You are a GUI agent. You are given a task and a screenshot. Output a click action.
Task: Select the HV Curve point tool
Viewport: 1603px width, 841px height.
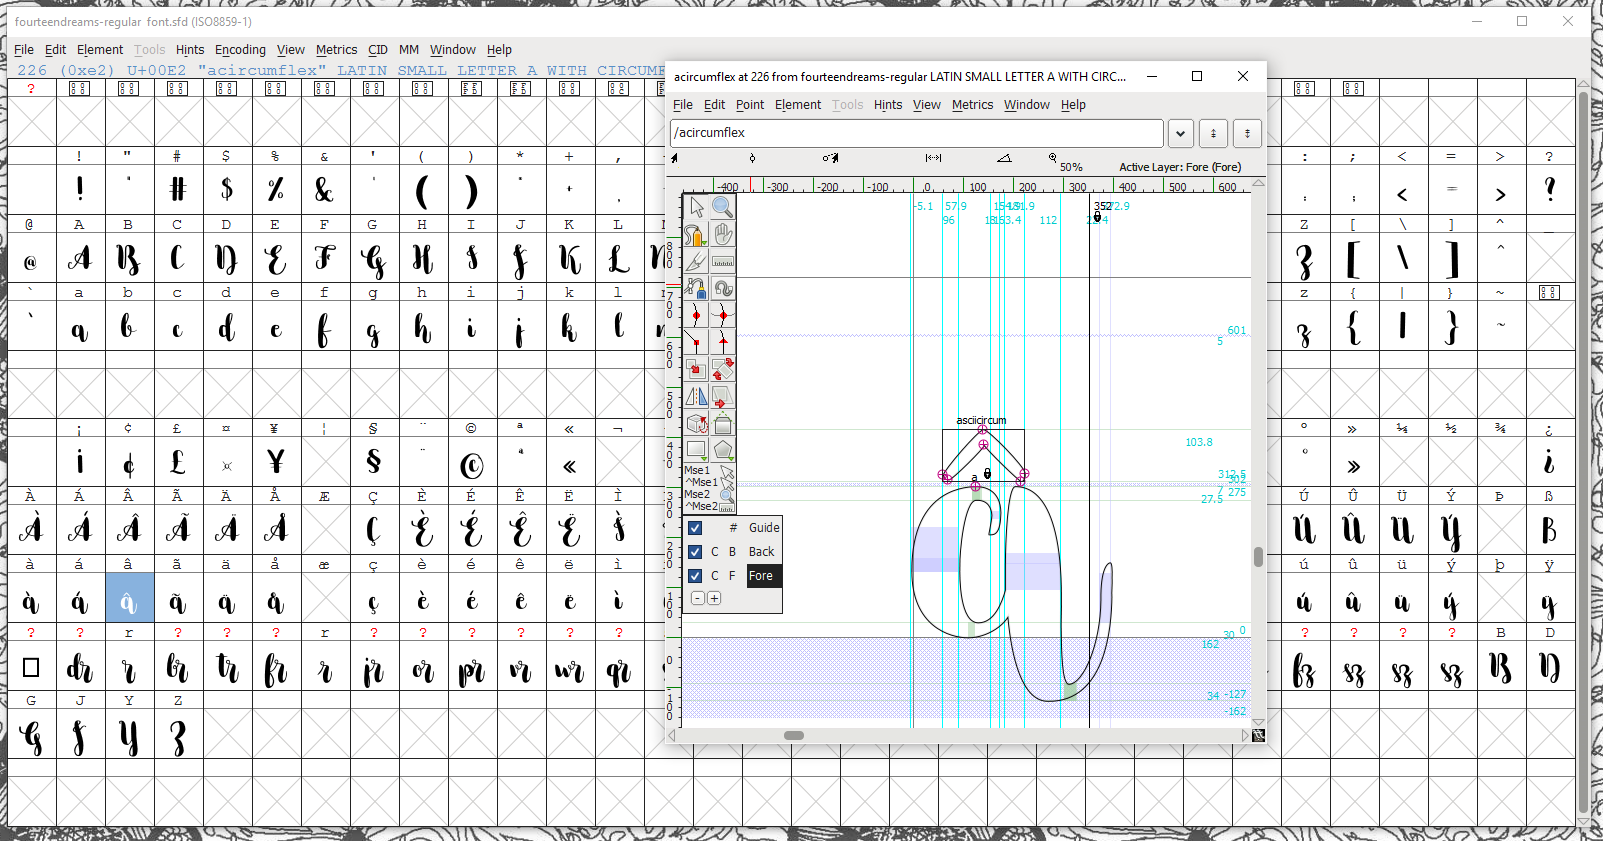pyautogui.click(x=723, y=315)
